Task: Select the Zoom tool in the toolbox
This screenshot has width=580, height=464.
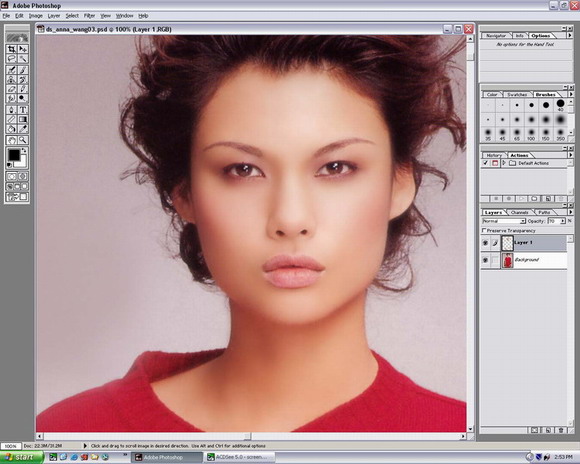Action: 23,140
